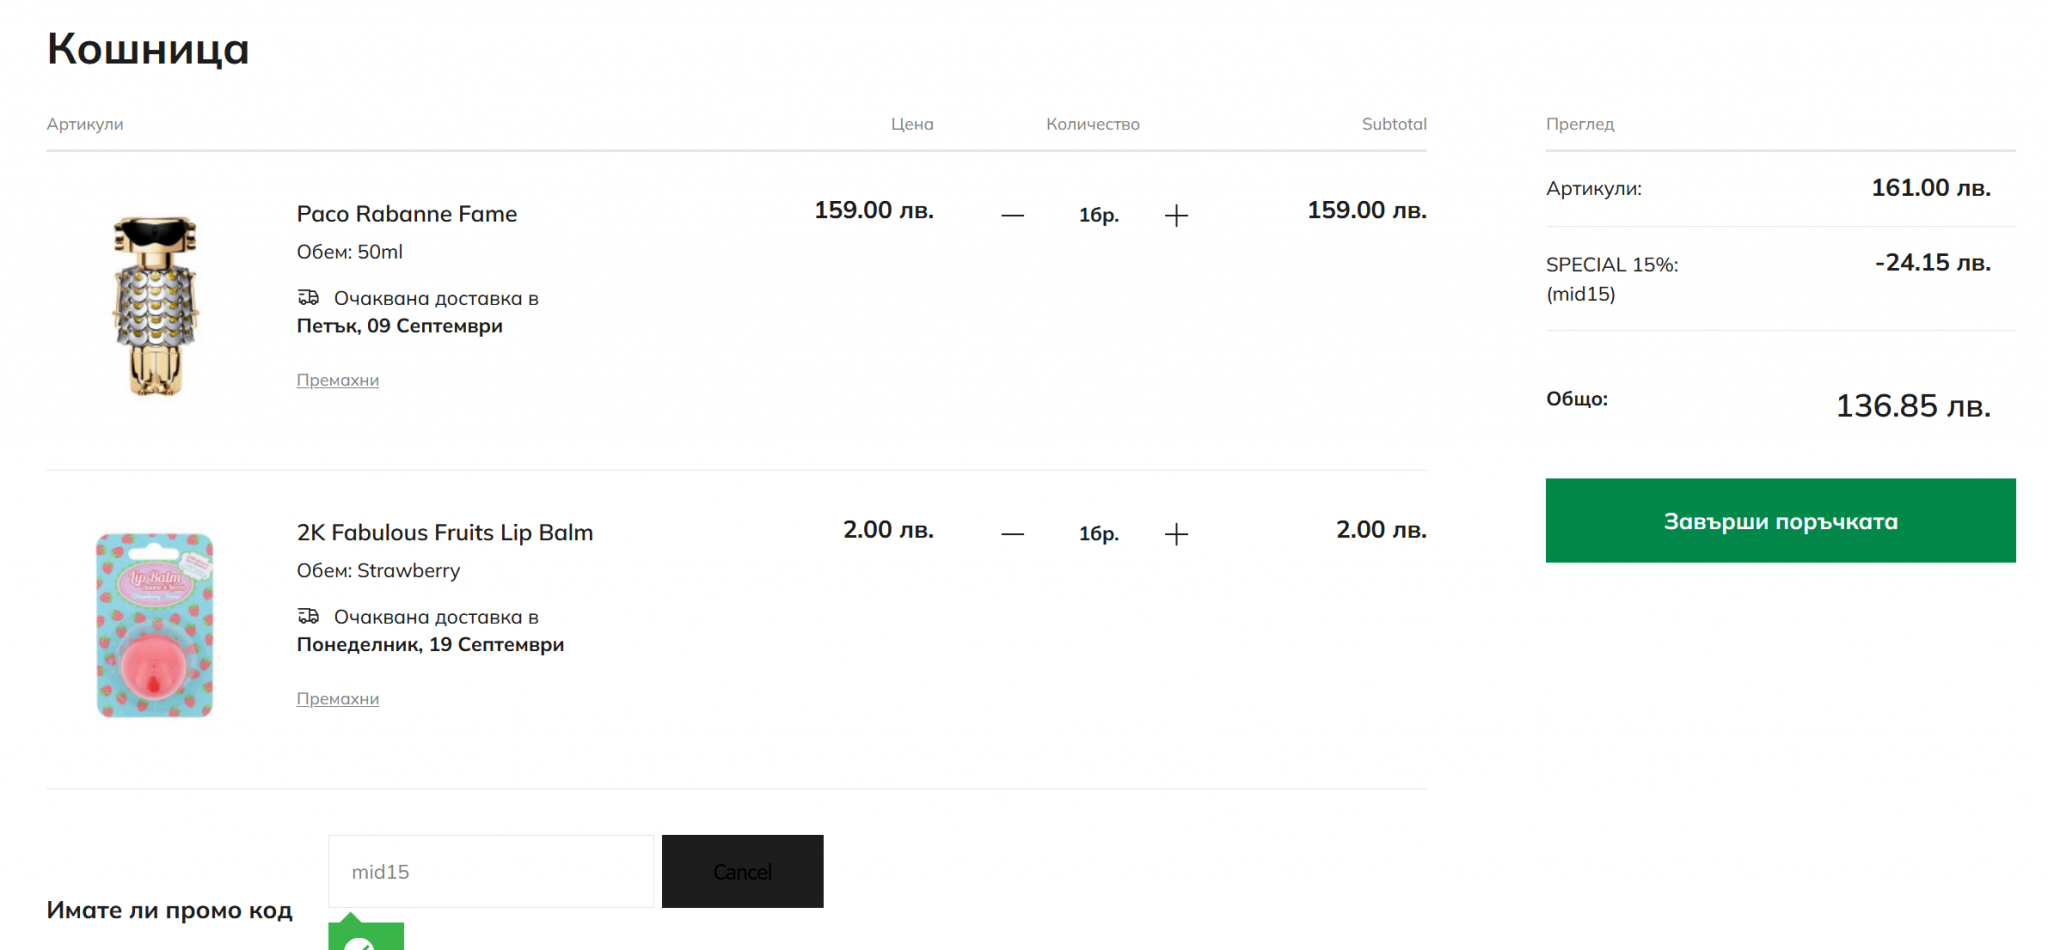Increase Paco Rabanne Fame quantity
The width and height of the screenshot is (2048, 950).
click(x=1176, y=215)
